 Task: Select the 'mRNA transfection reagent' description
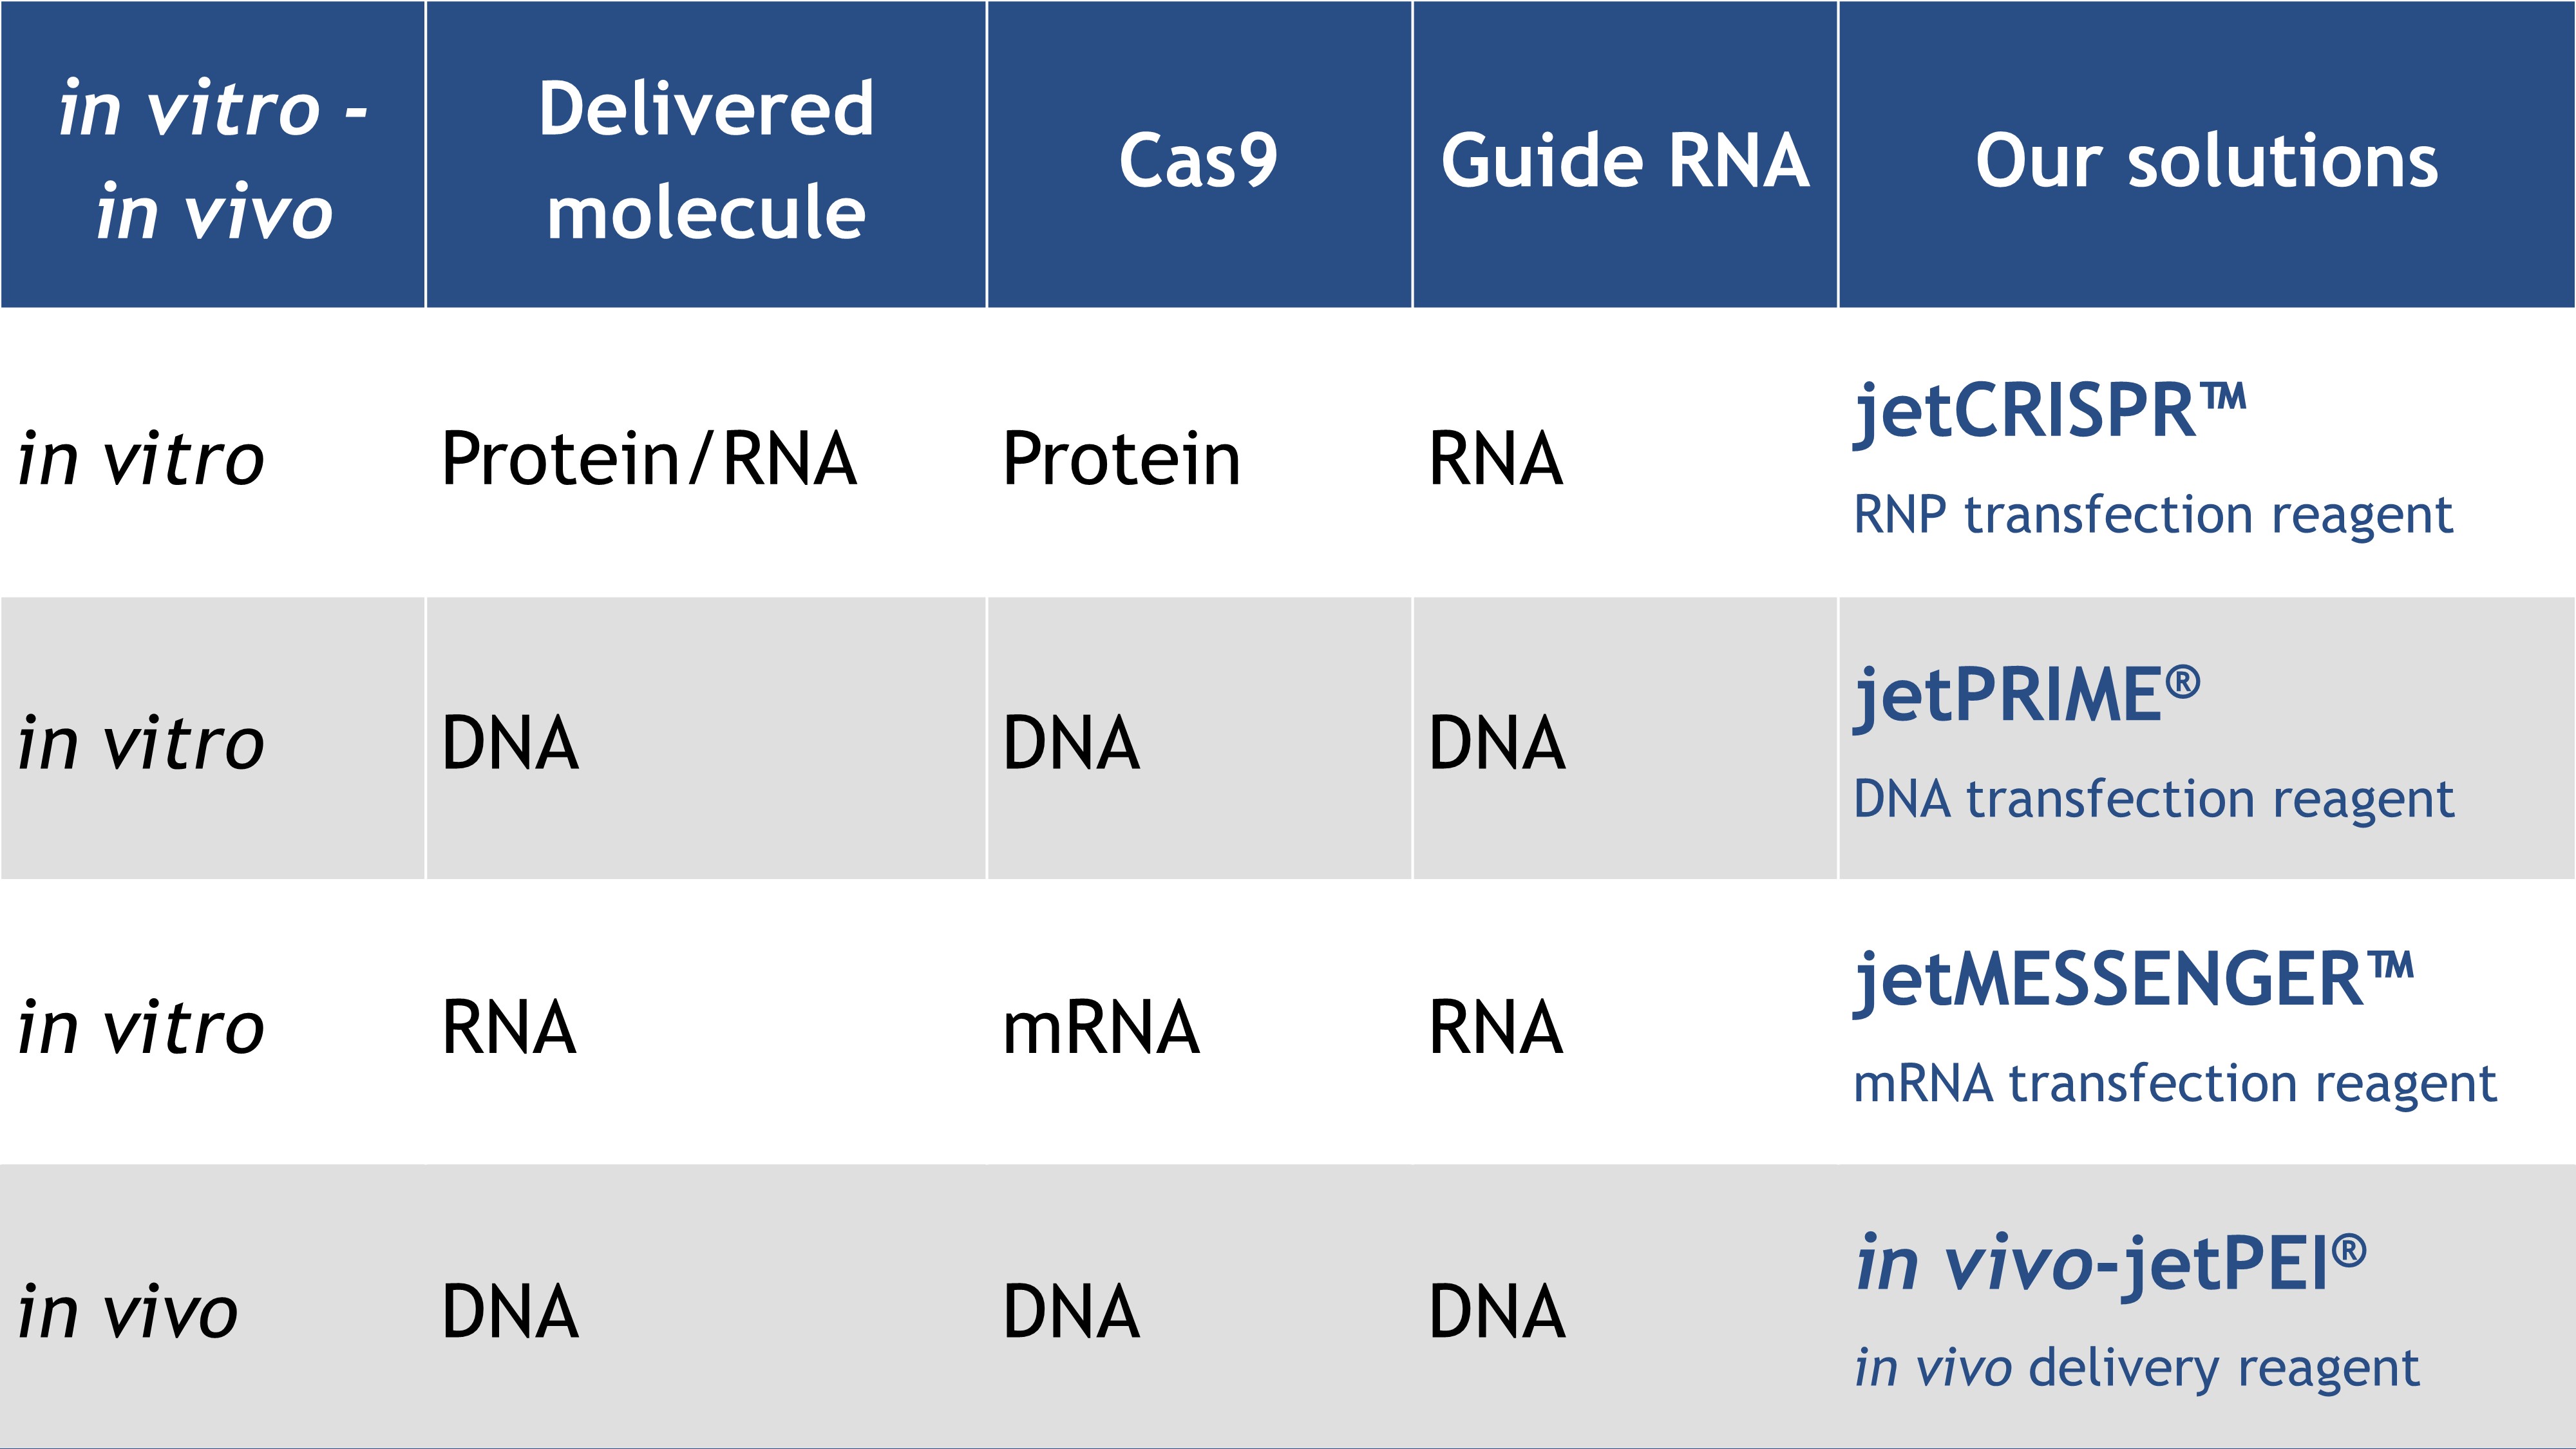coord(2174,1084)
